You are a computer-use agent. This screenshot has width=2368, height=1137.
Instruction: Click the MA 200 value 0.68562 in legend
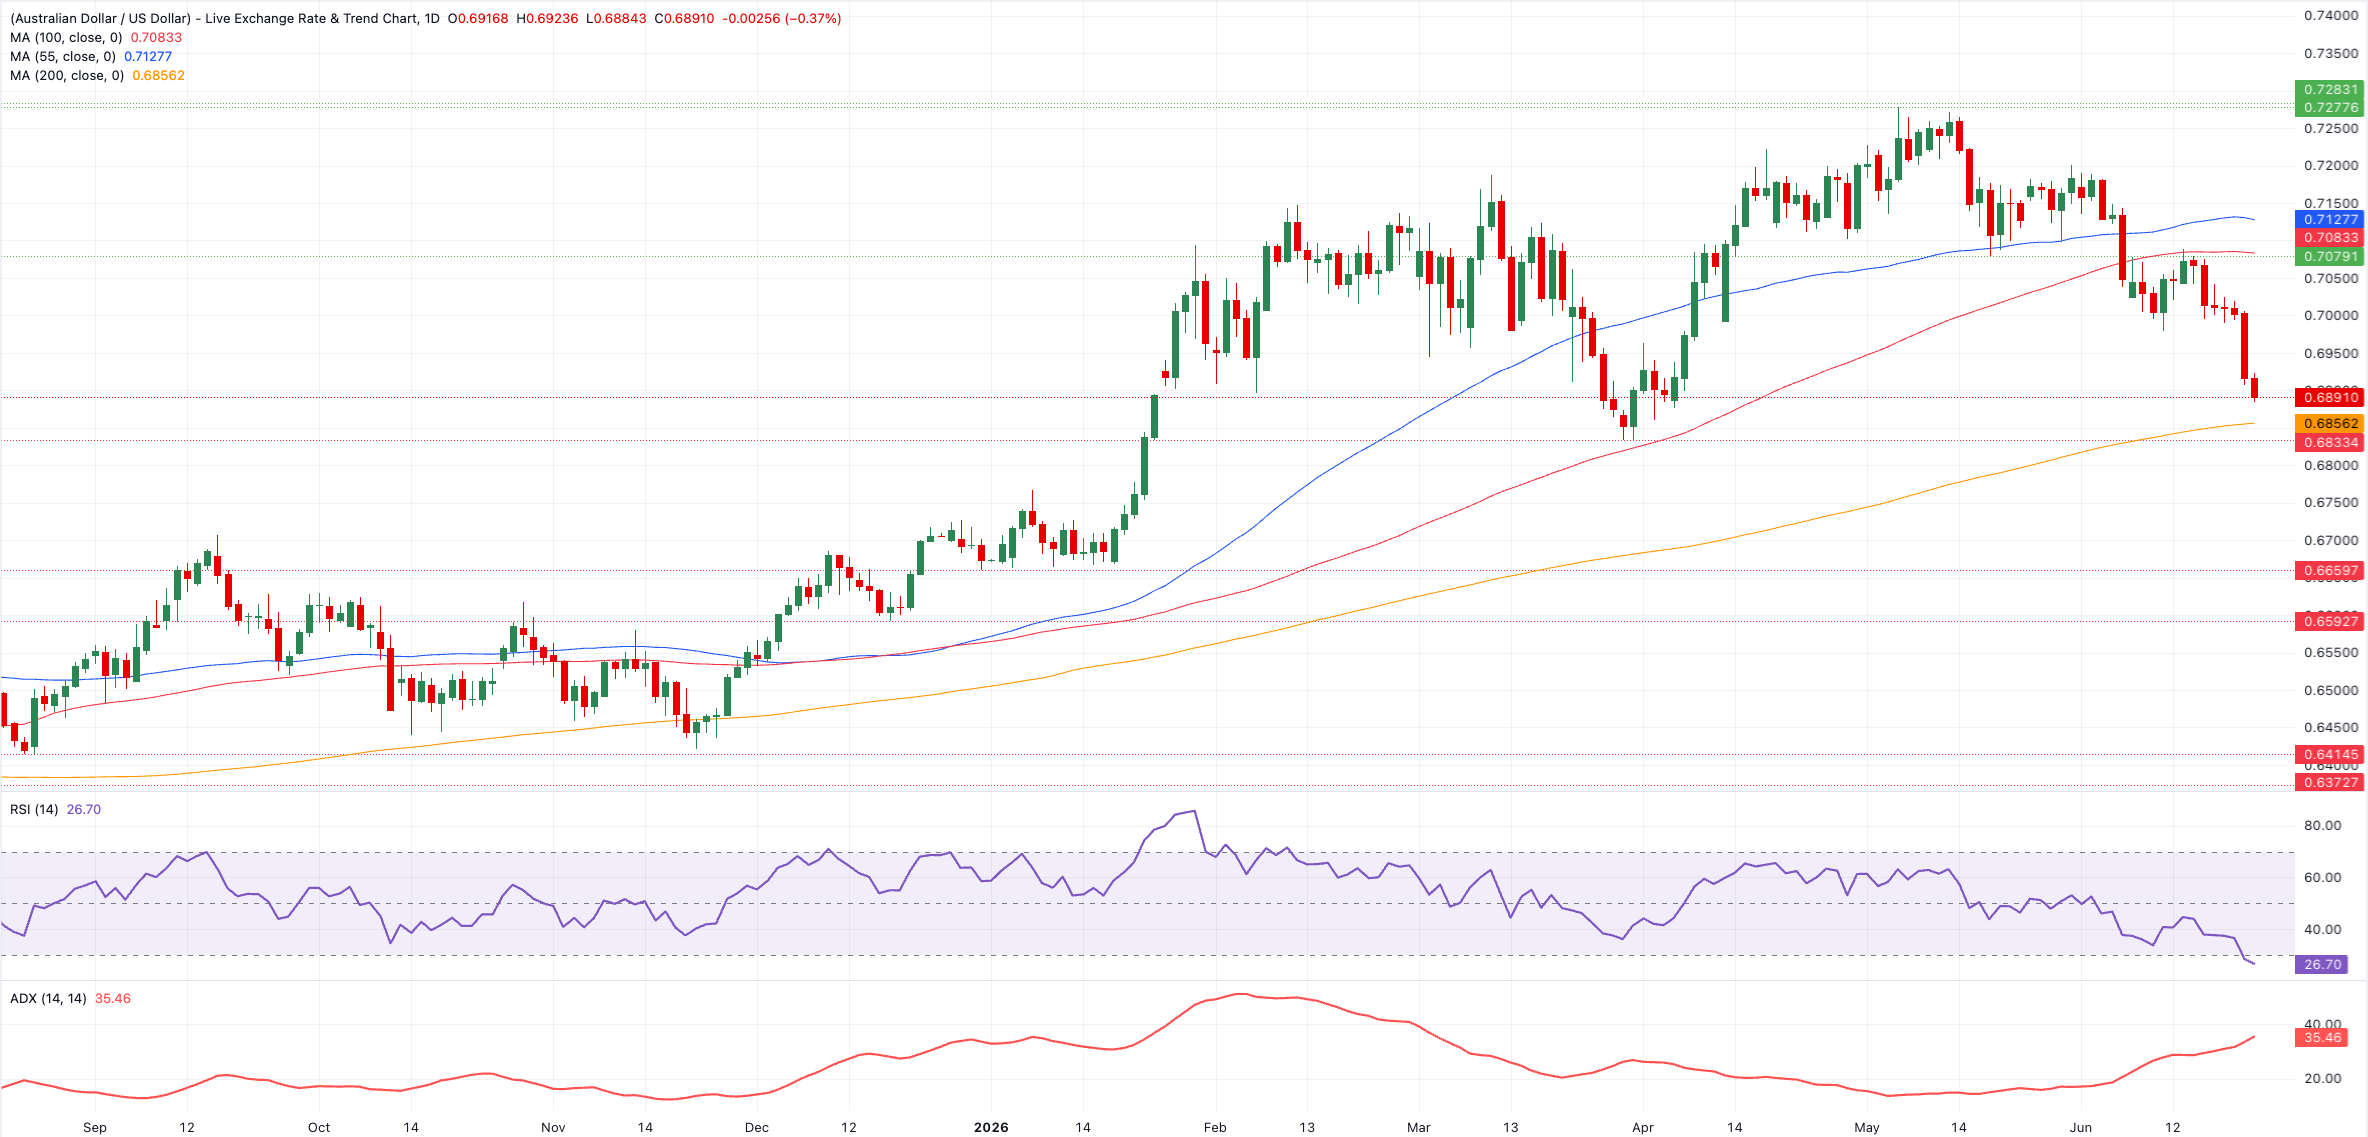click(x=158, y=75)
